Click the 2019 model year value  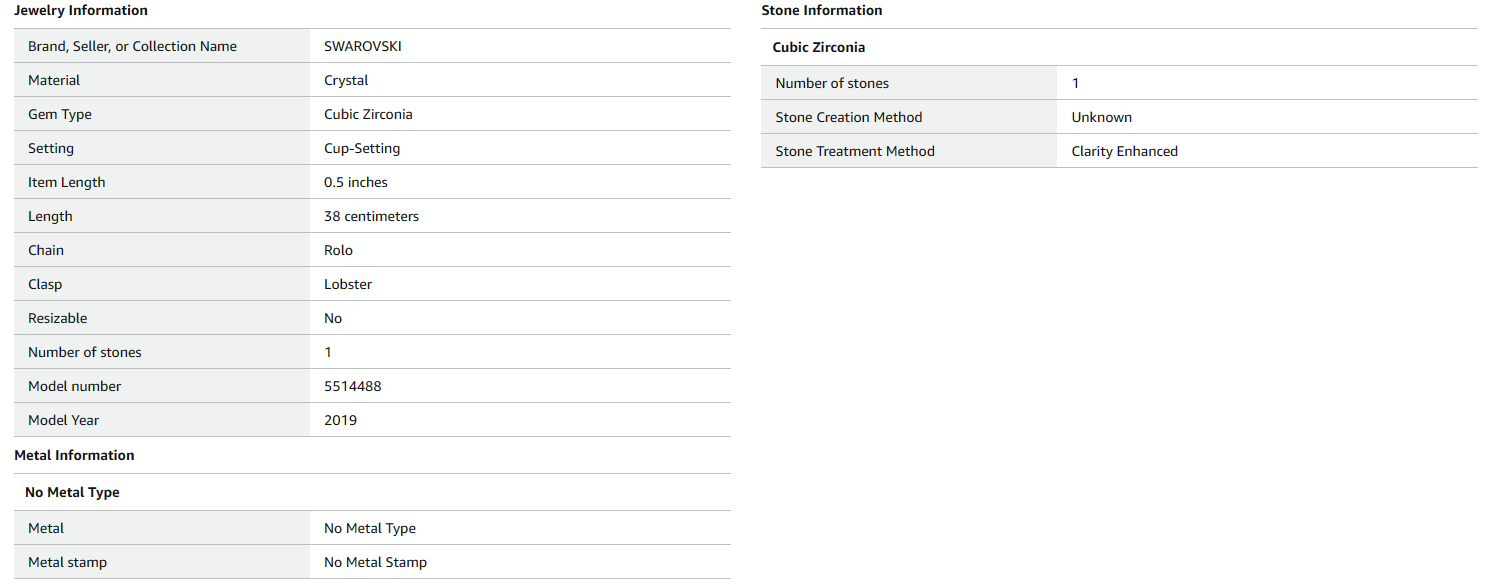(x=340, y=420)
